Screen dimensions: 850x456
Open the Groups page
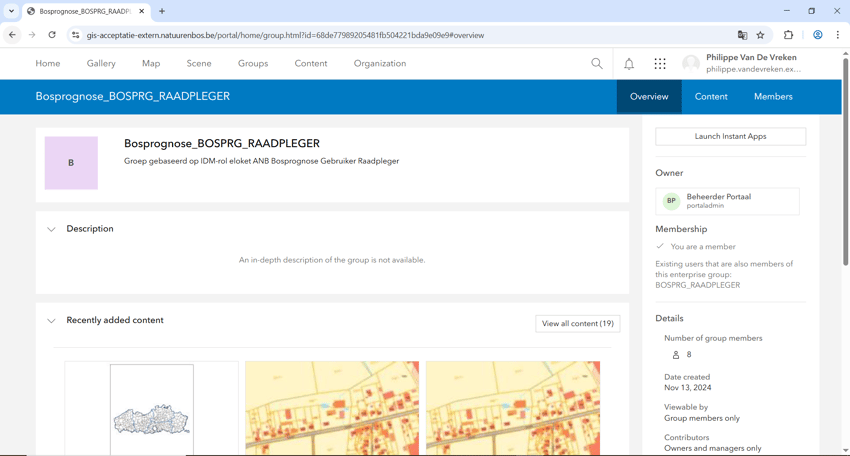253,63
